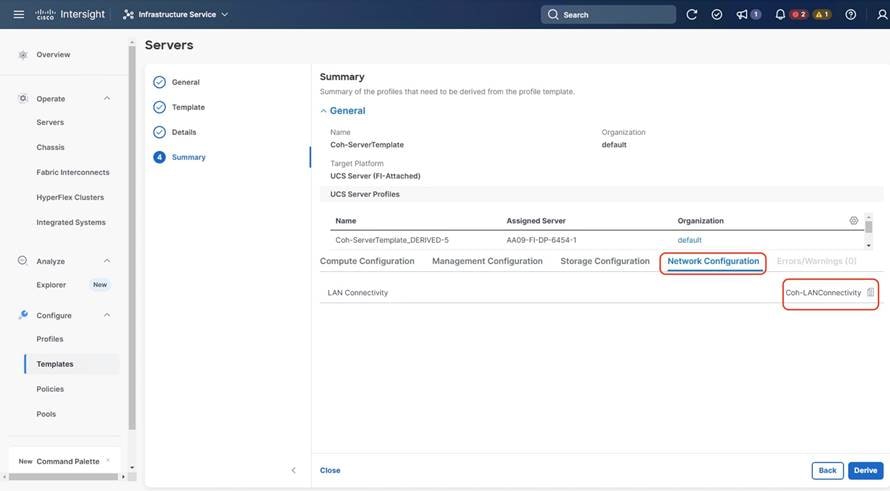
Task: Click AA09-FI-DP-6454-1 assigned server cell
Action: [x=541, y=240]
